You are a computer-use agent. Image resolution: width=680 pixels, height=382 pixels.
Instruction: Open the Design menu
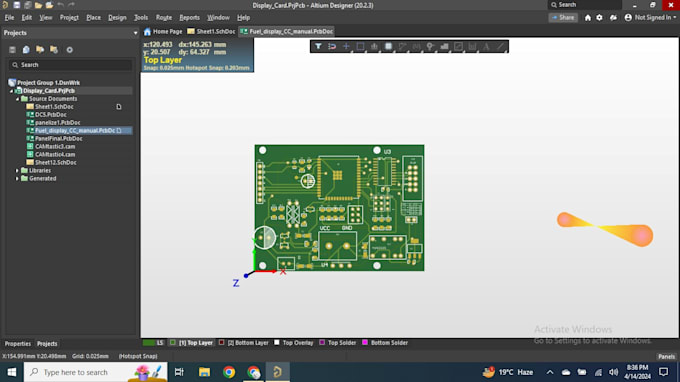click(117, 18)
